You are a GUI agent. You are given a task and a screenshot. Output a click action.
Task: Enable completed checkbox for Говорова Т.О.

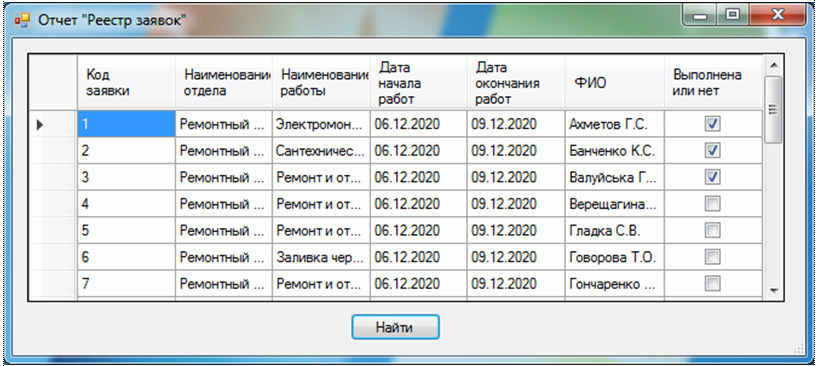pos(712,257)
